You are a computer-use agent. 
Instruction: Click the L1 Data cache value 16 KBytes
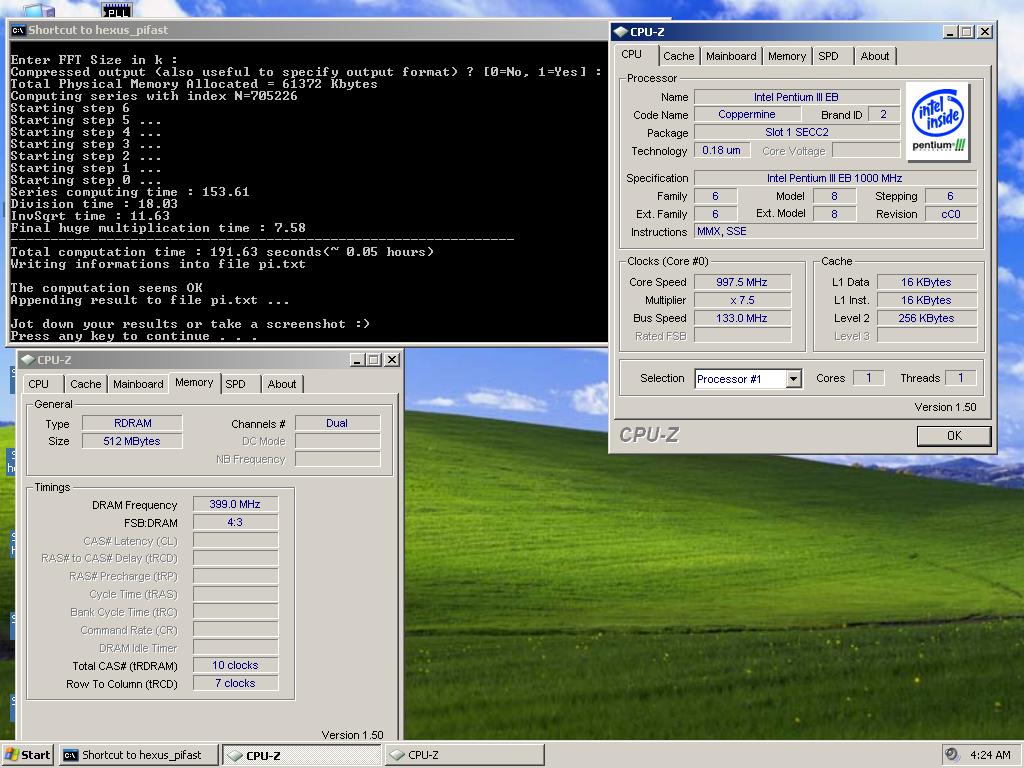point(926,282)
